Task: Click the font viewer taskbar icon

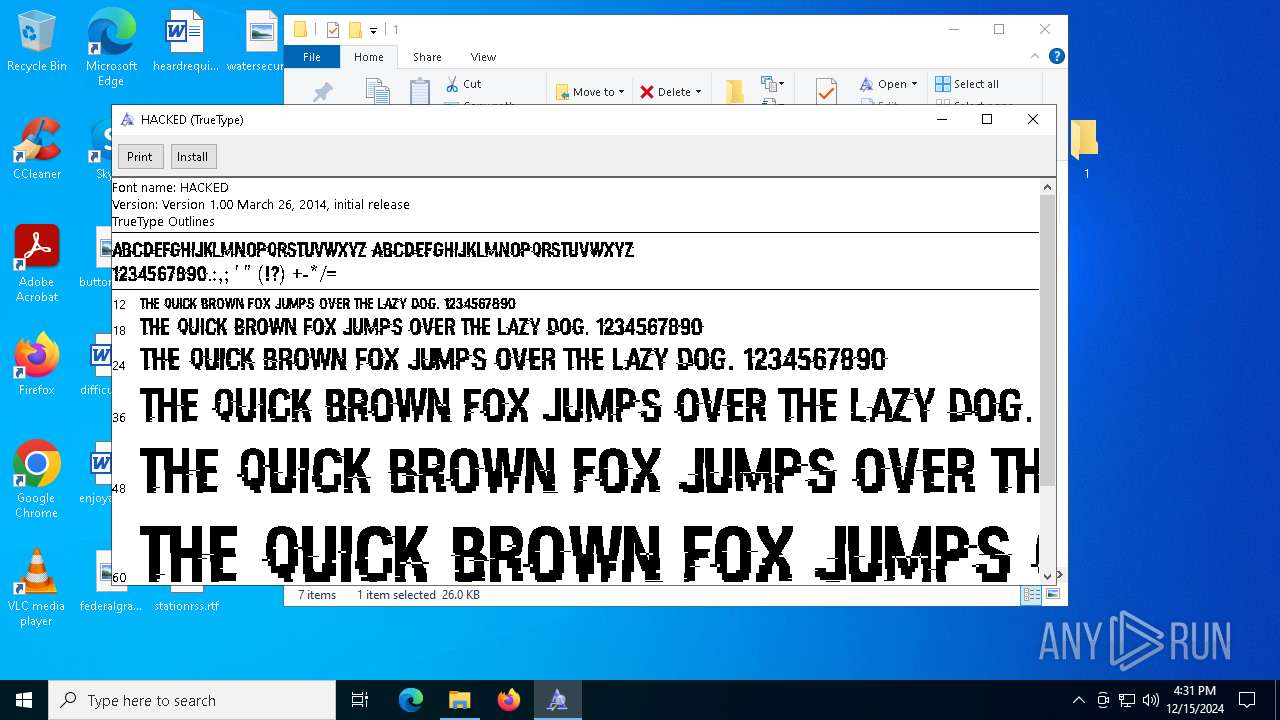Action: (557, 700)
